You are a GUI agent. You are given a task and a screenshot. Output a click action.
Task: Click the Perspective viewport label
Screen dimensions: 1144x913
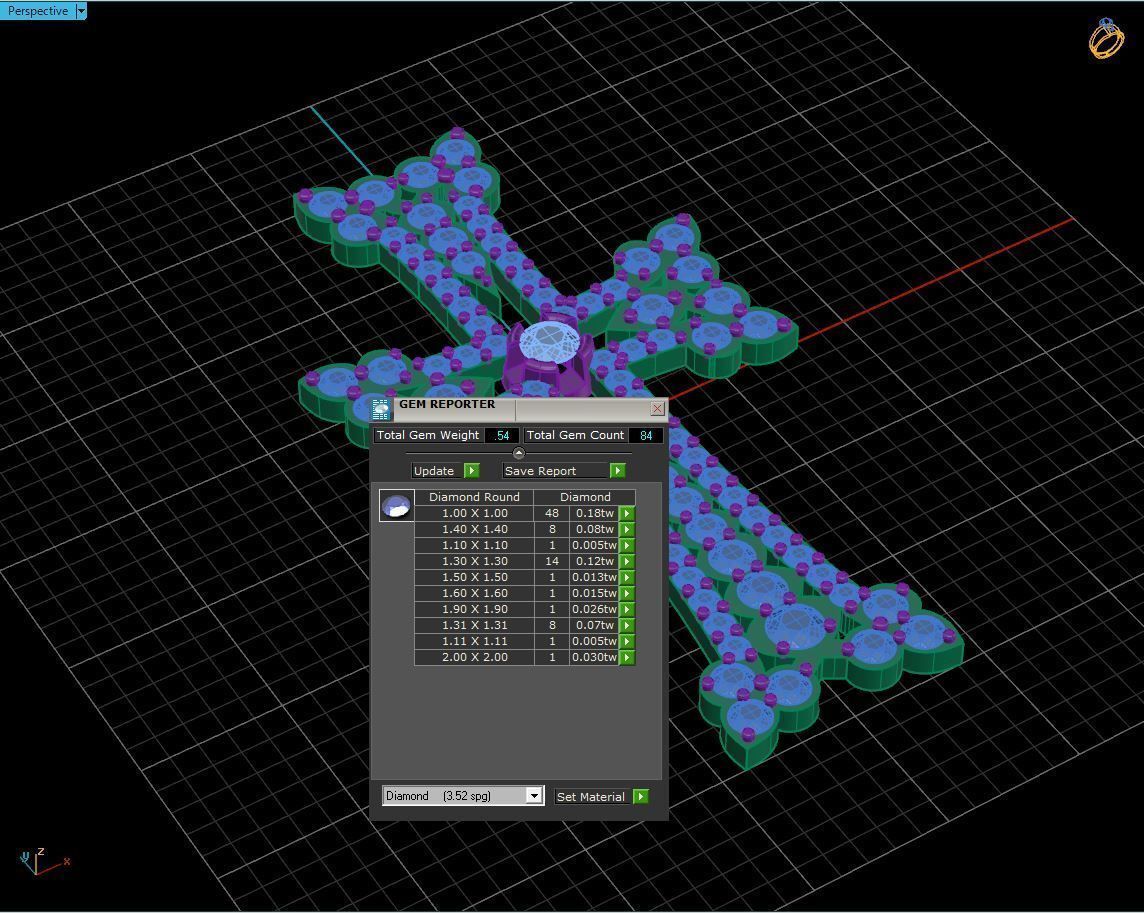37,11
